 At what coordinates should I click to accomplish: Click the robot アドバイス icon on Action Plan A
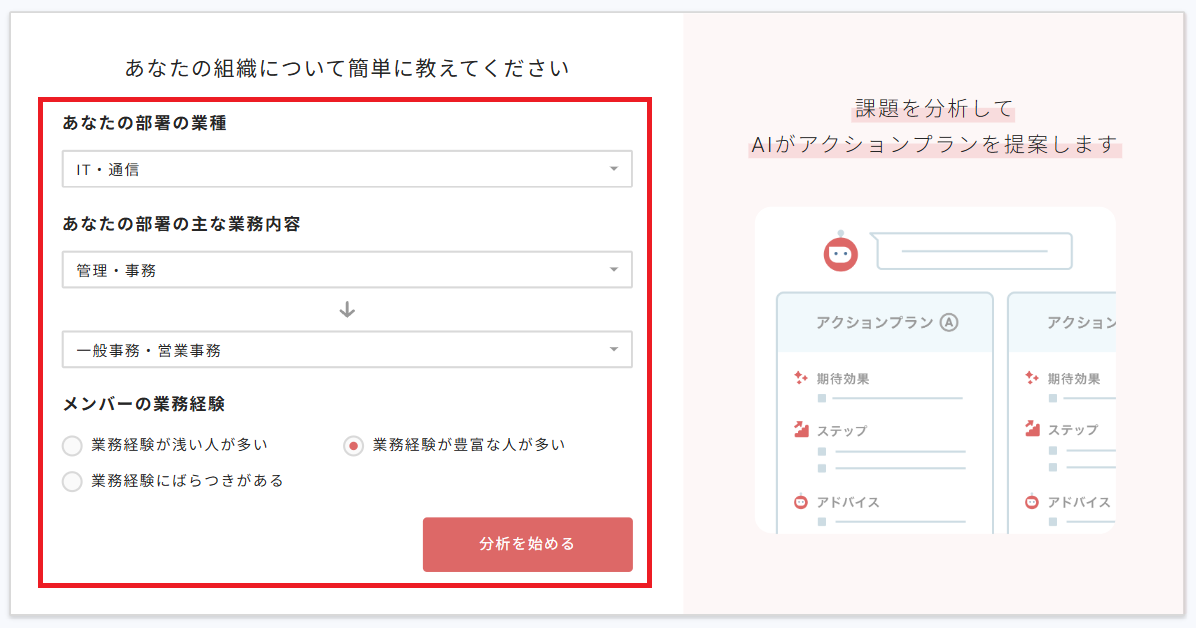click(800, 502)
